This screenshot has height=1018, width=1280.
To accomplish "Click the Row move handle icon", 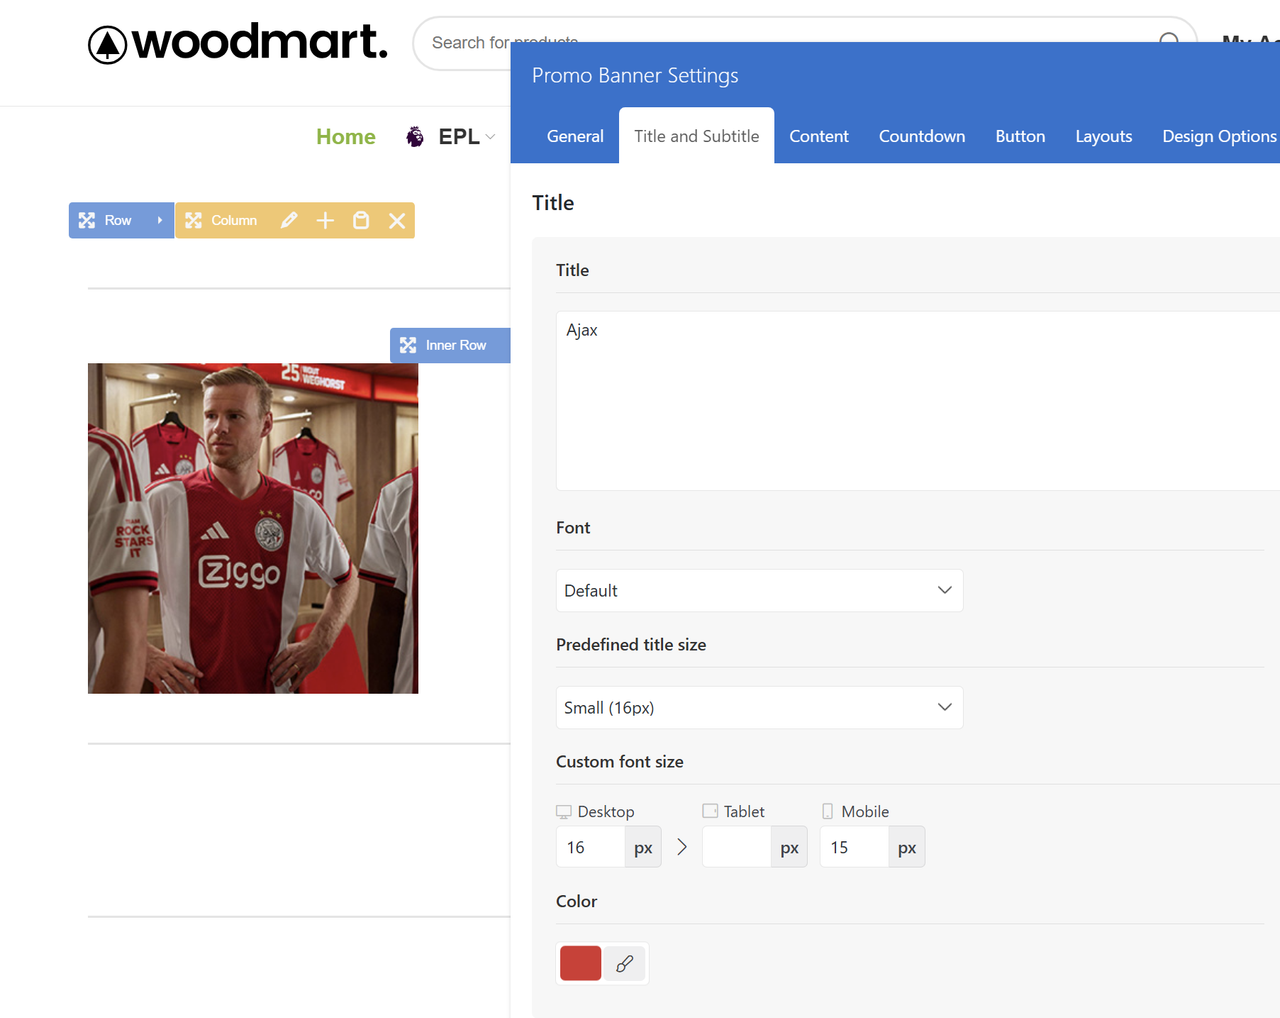I will (87, 220).
